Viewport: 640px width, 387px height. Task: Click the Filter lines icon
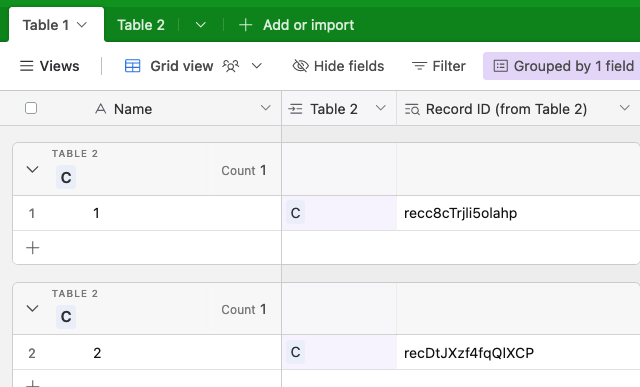pyautogui.click(x=419, y=66)
